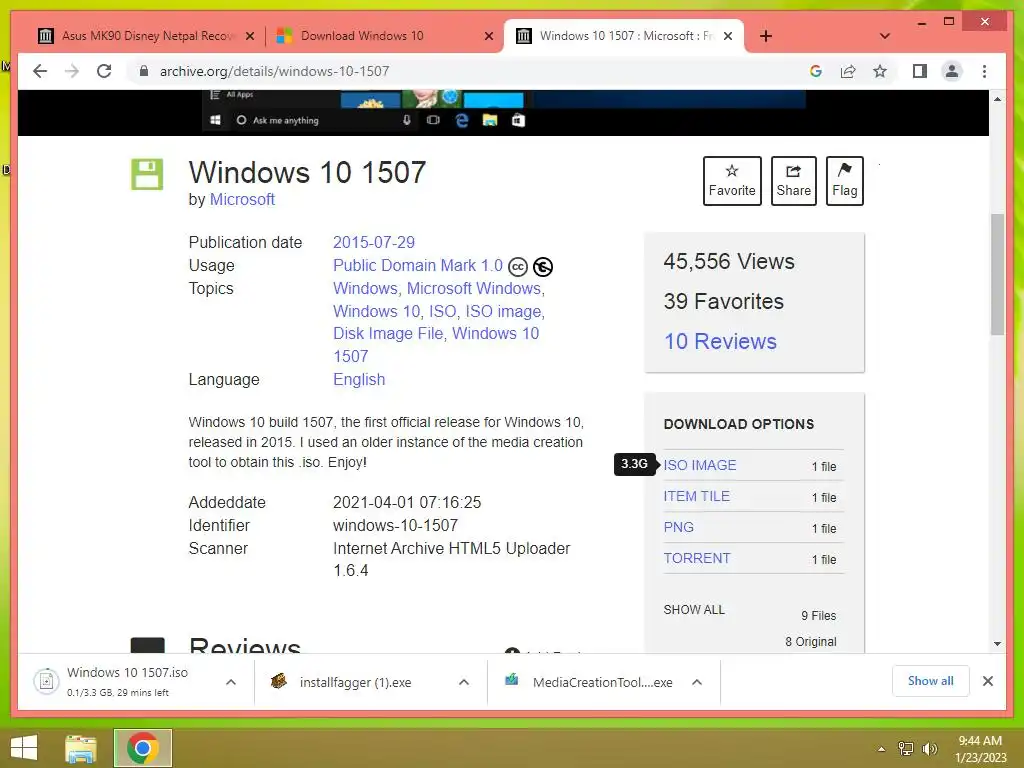Open the English language link
This screenshot has width=1024, height=768.
(359, 379)
